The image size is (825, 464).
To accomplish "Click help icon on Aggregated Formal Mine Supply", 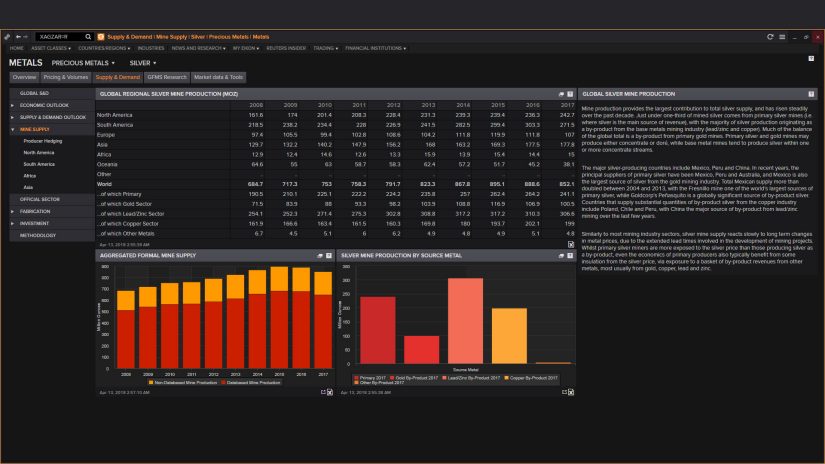I will (x=329, y=256).
